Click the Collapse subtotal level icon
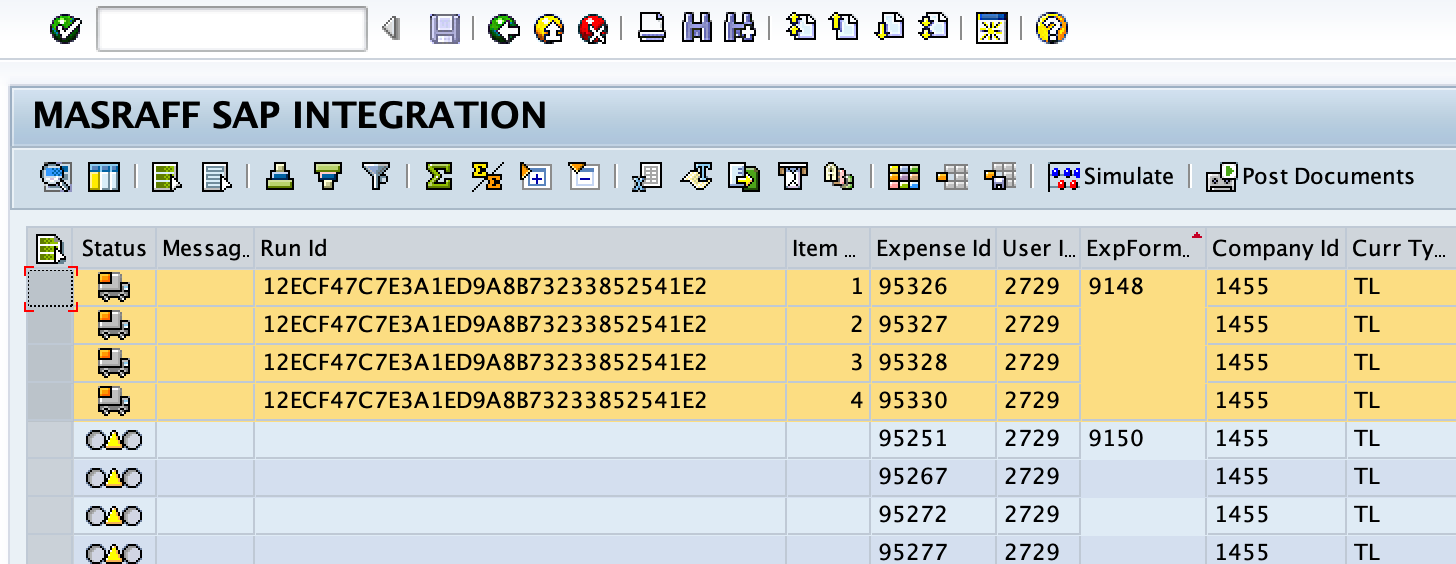This screenshot has height=564, width=1456. click(584, 177)
